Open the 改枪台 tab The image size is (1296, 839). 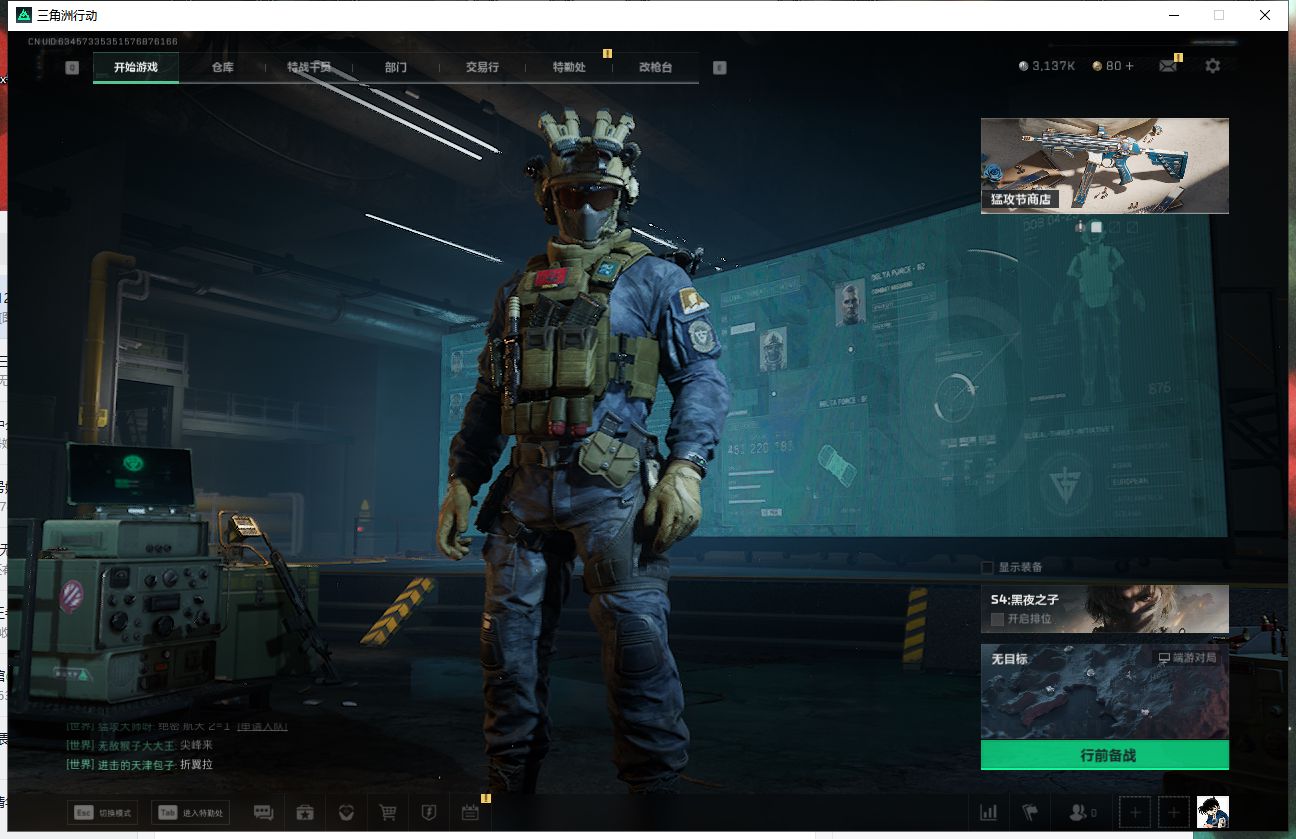(655, 67)
